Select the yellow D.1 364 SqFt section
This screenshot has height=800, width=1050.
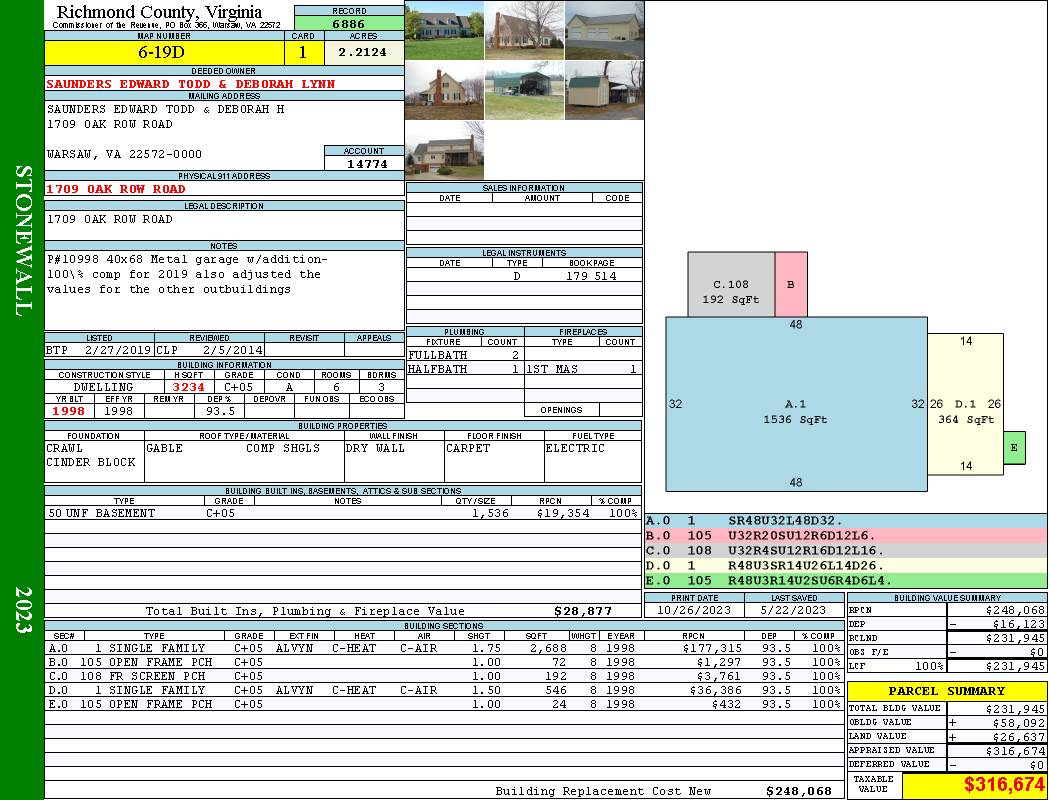965,410
